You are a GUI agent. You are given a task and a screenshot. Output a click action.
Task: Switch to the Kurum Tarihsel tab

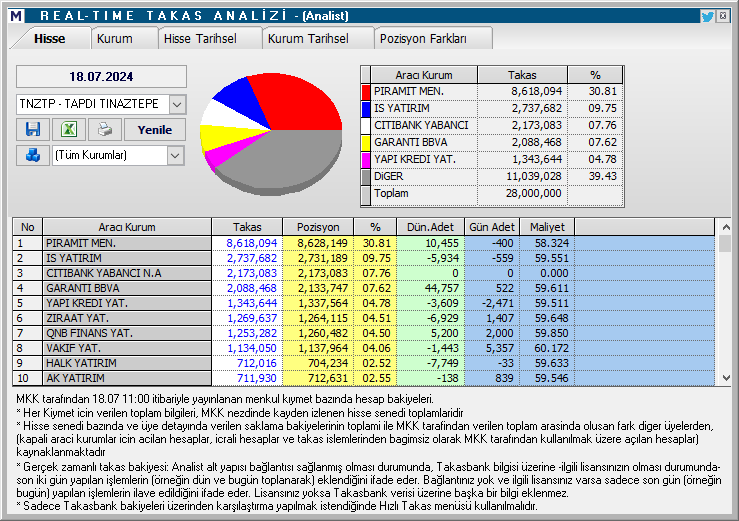(308, 39)
